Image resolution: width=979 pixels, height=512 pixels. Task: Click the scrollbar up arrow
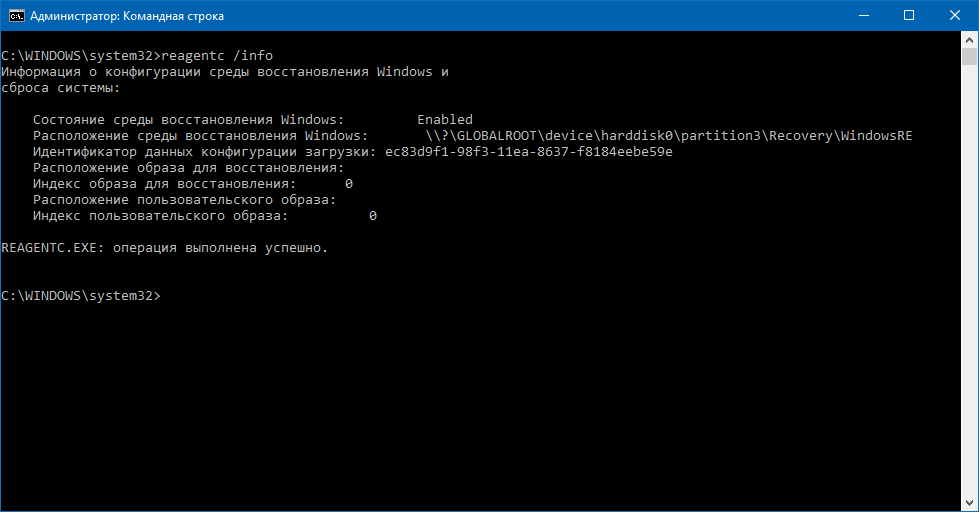970,38
